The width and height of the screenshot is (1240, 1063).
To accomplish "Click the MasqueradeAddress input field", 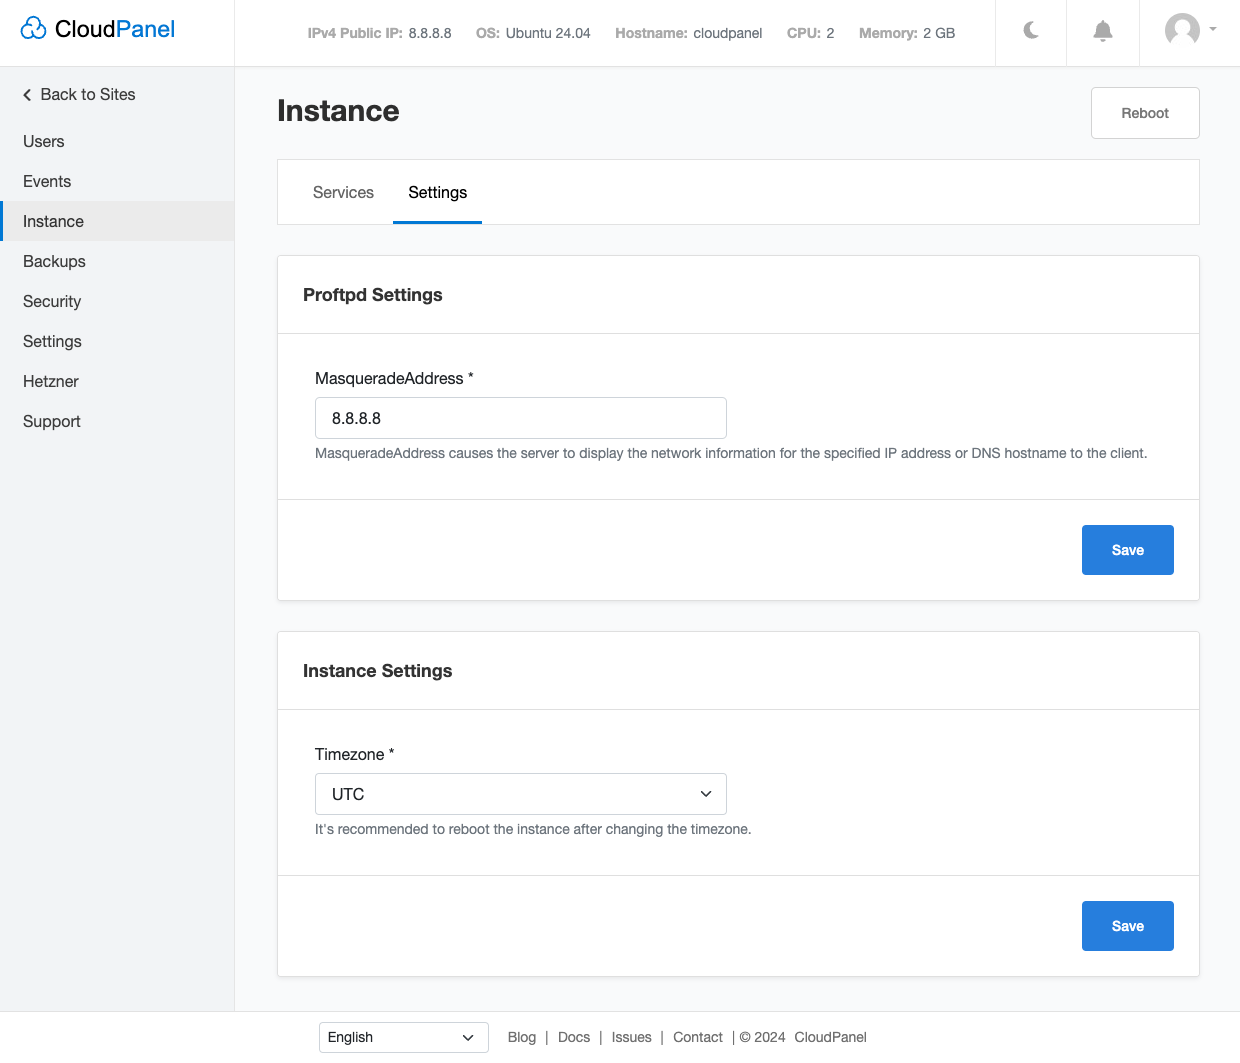I will tap(520, 418).
